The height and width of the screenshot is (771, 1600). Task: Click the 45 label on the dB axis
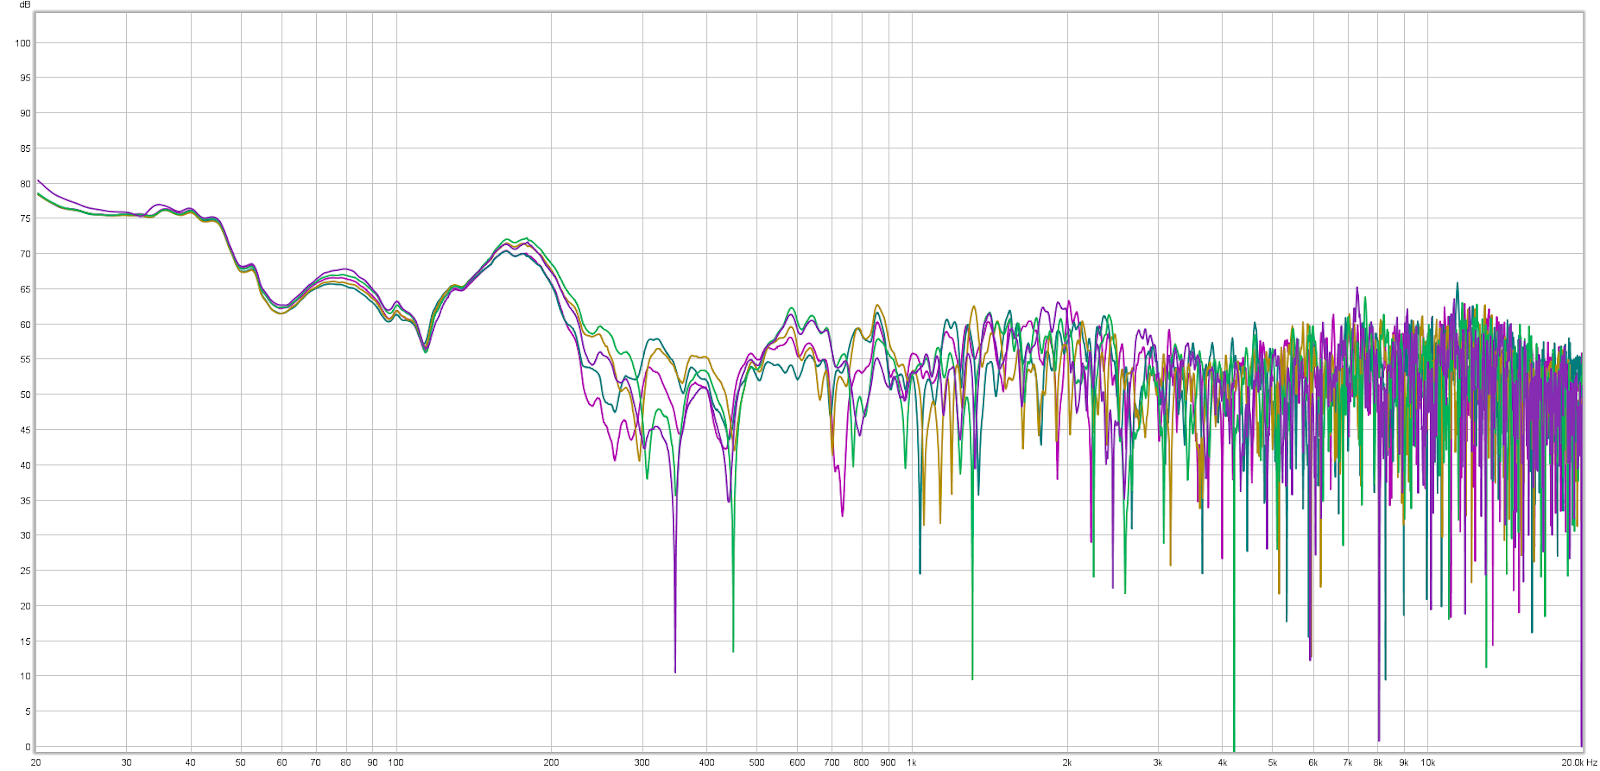click(x=25, y=430)
